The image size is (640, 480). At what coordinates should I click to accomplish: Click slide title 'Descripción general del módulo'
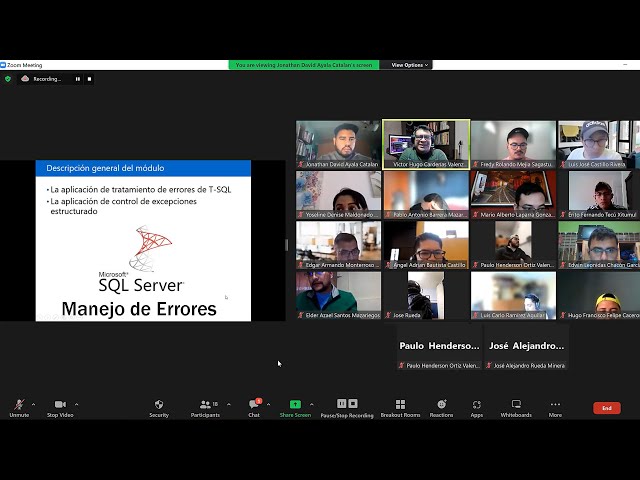(105, 168)
